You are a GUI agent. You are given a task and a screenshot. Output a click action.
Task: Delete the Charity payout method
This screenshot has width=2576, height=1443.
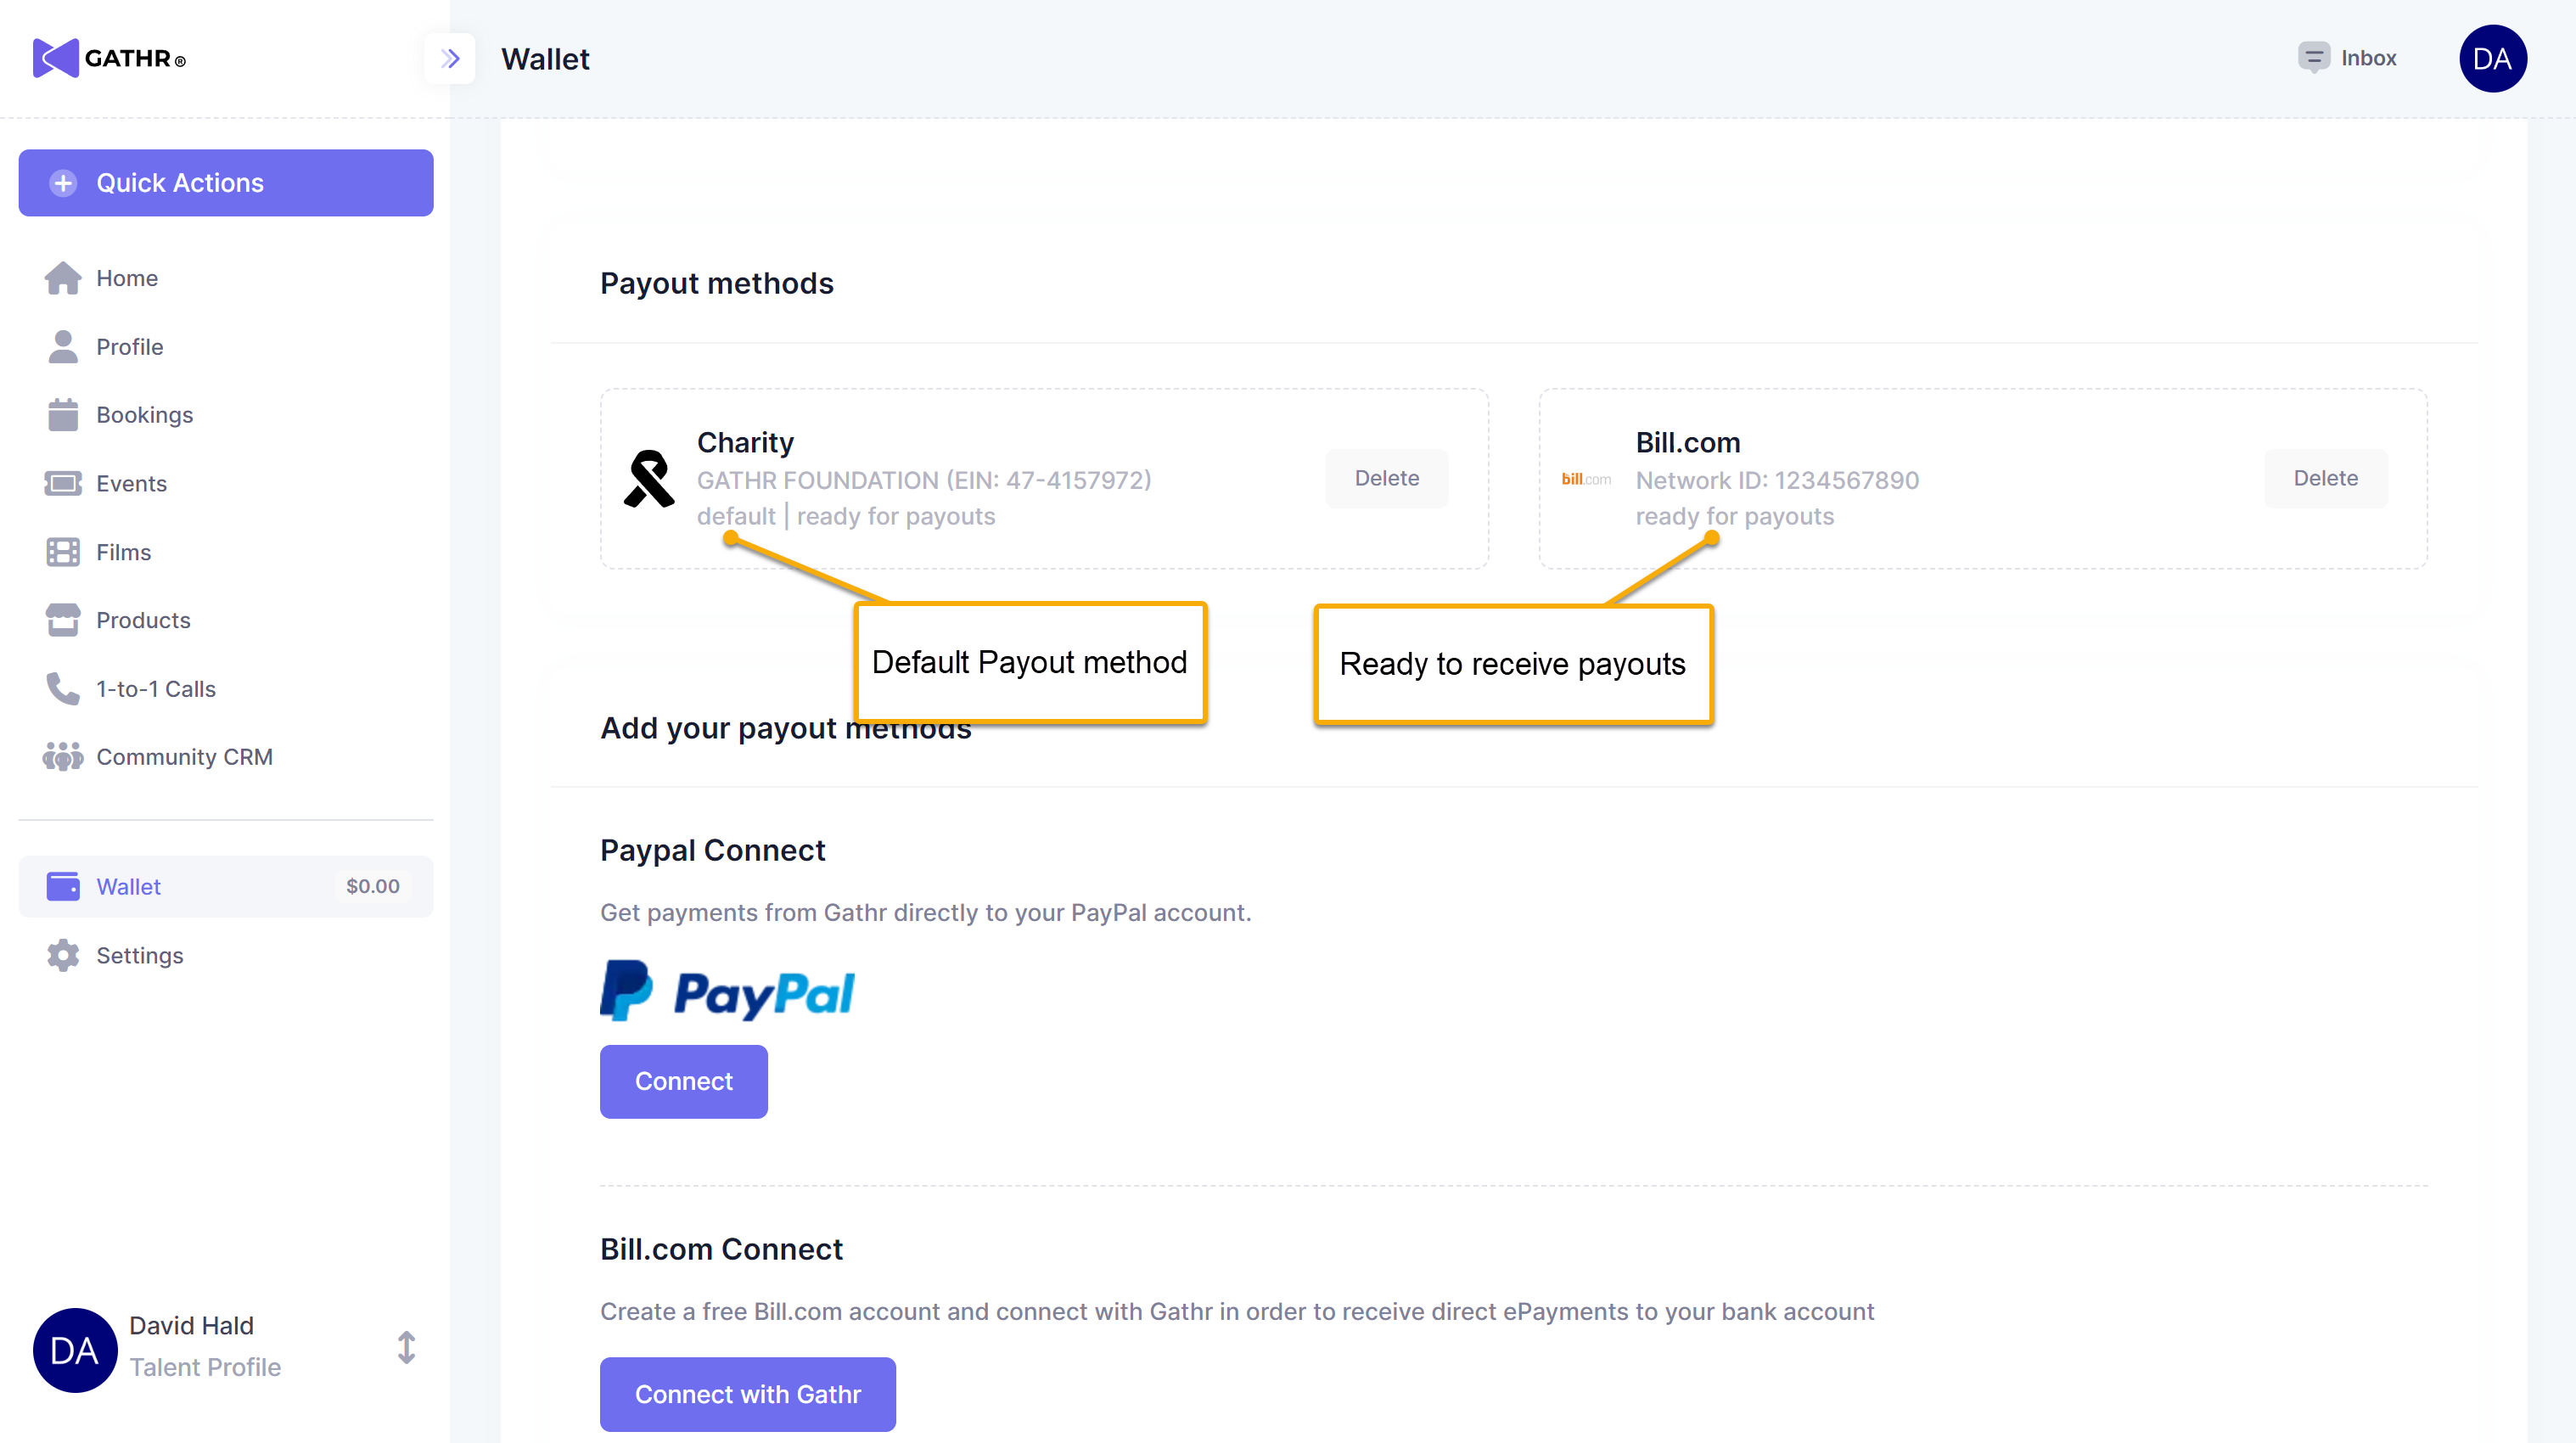tap(1386, 478)
